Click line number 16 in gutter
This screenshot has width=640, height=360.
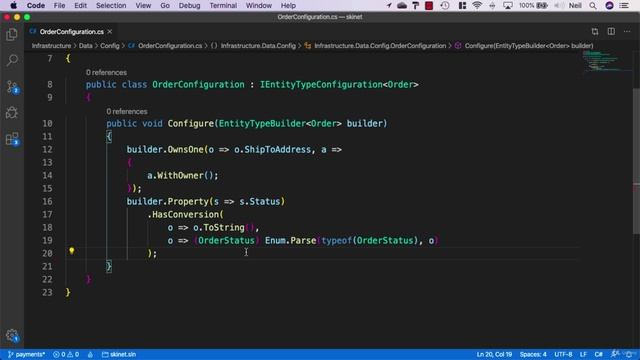tap(47, 201)
